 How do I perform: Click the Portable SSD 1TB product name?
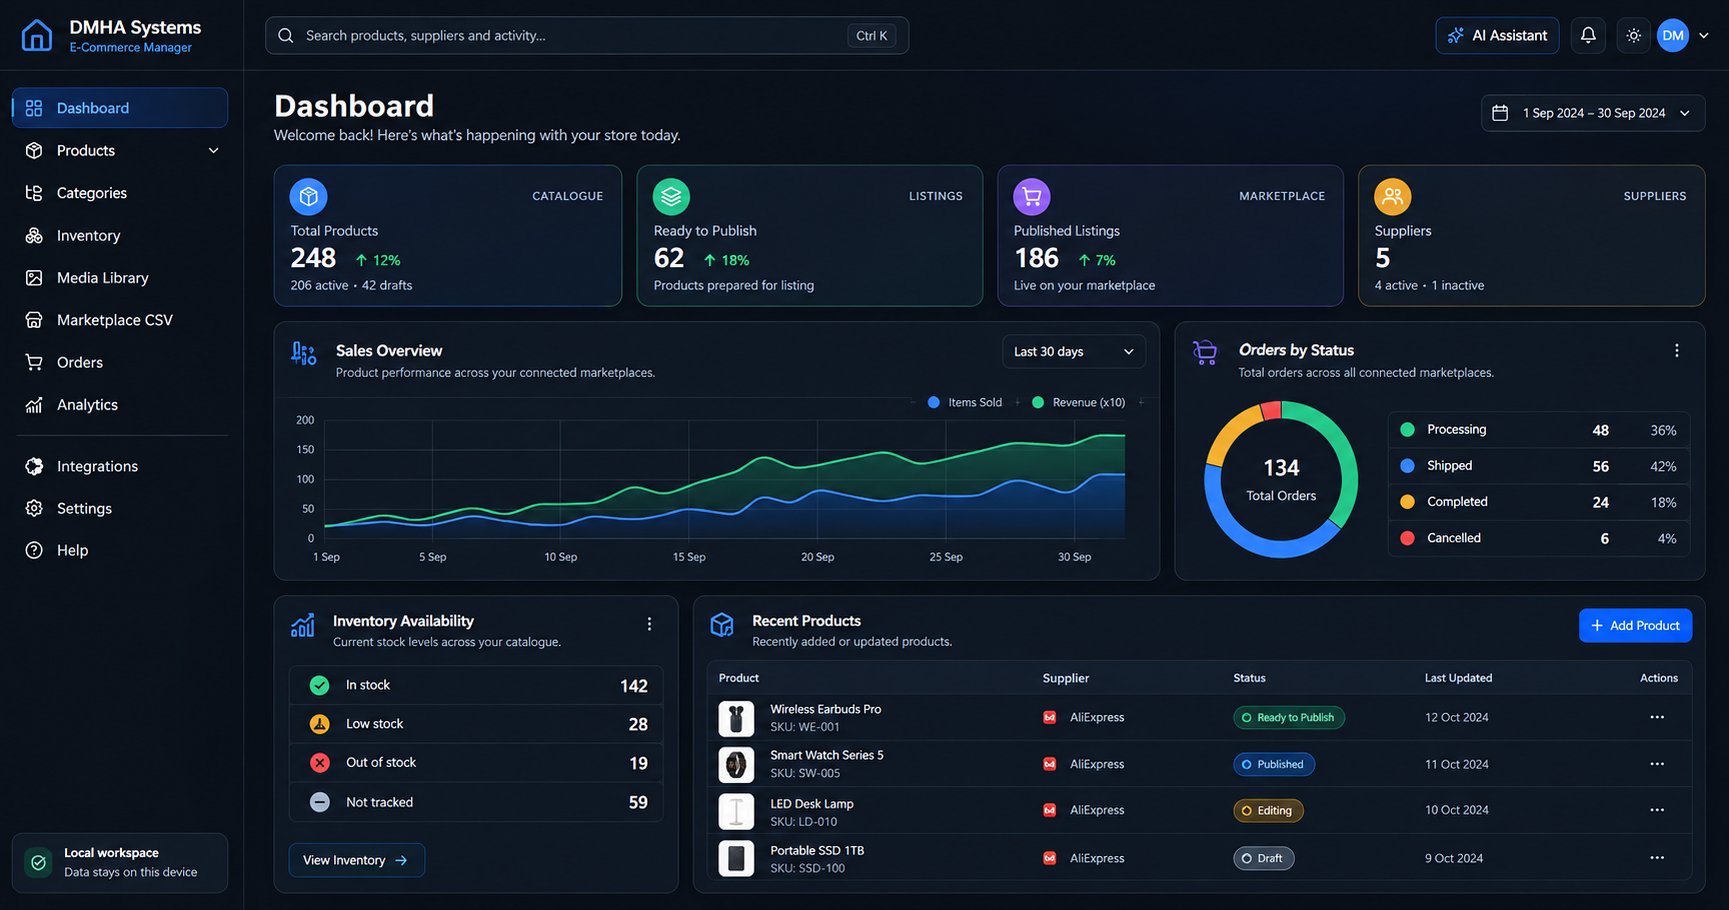point(817,851)
